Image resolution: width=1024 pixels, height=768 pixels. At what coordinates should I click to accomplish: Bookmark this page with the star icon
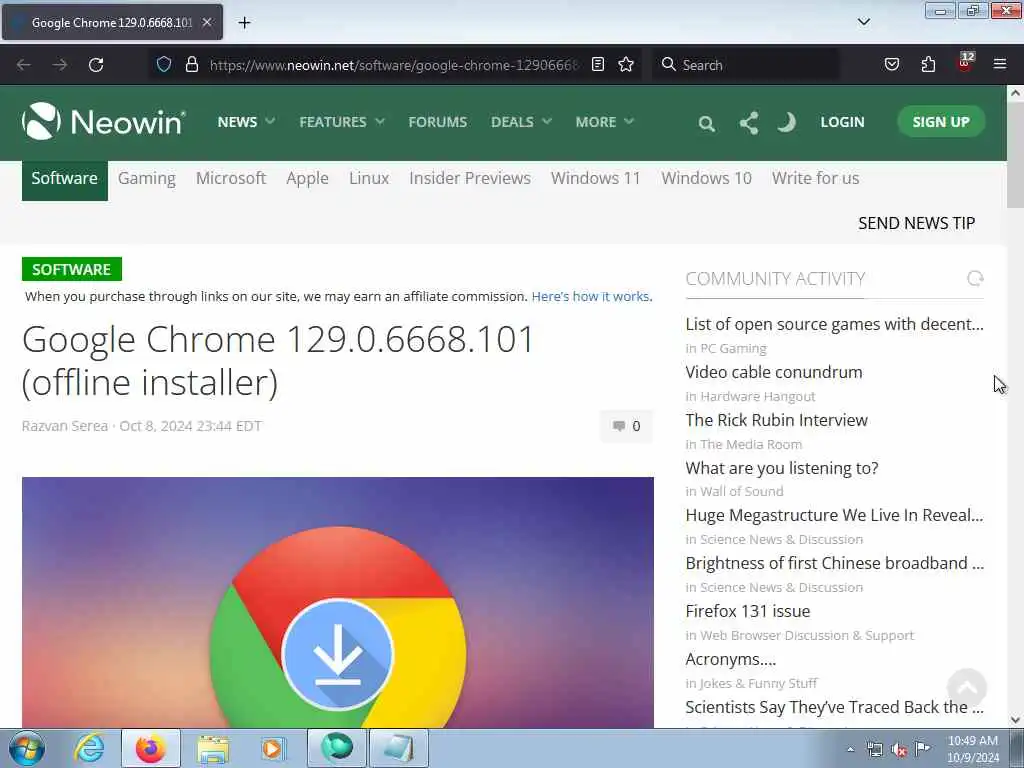point(626,64)
